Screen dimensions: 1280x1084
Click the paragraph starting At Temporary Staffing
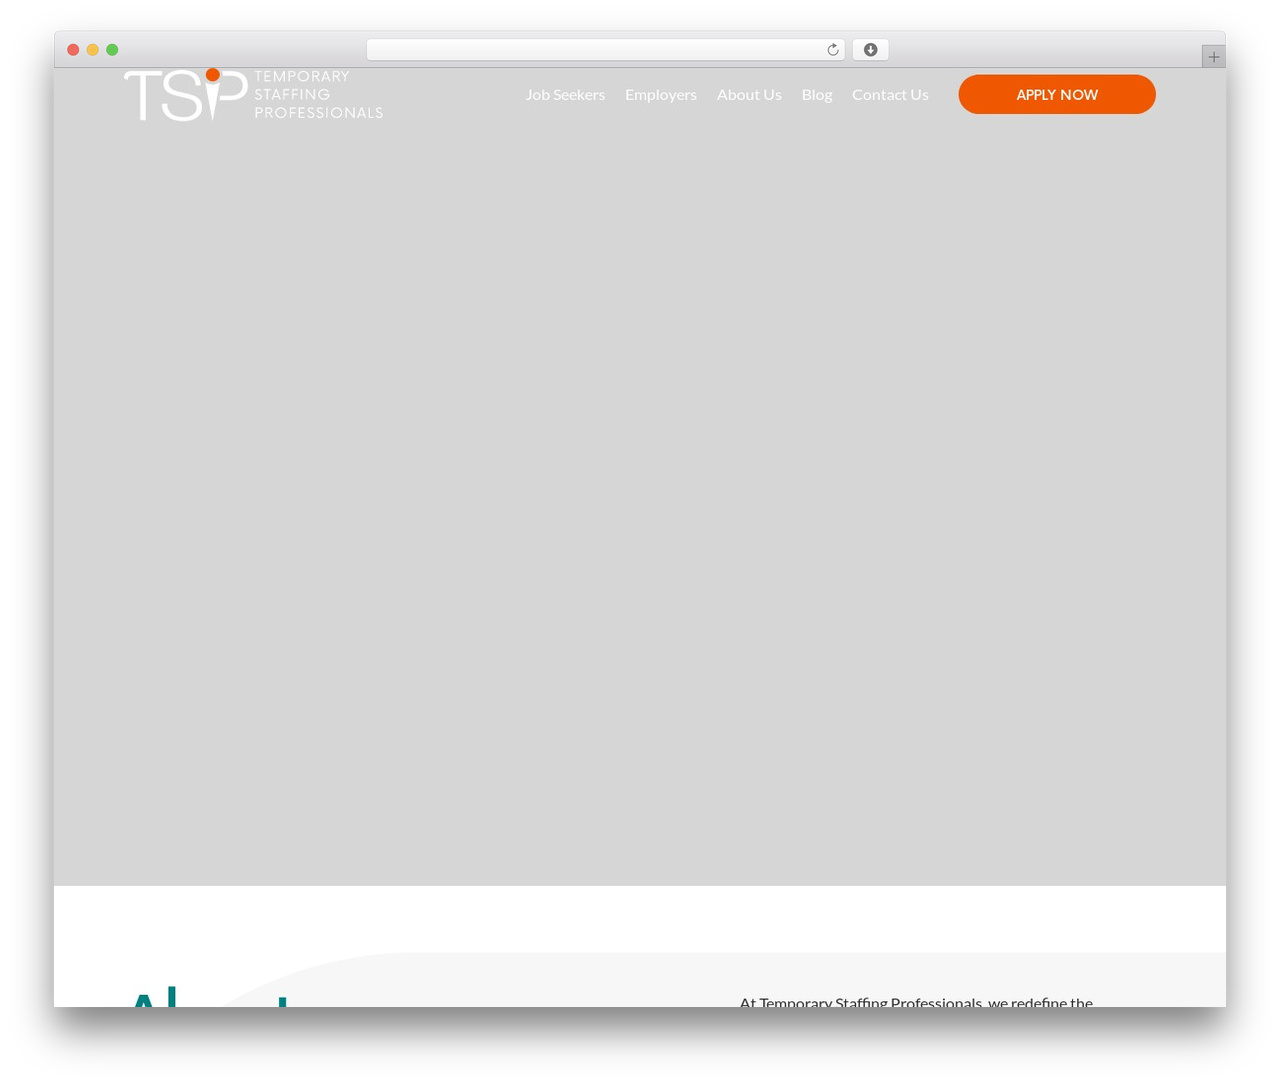(x=916, y=1001)
